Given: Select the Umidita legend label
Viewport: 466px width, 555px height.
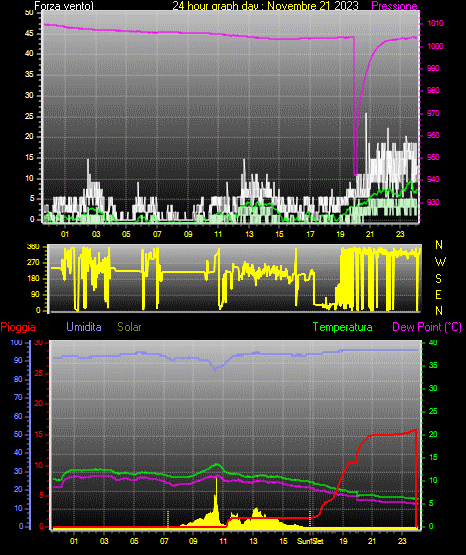Looking at the screenshot, I should point(84,327).
